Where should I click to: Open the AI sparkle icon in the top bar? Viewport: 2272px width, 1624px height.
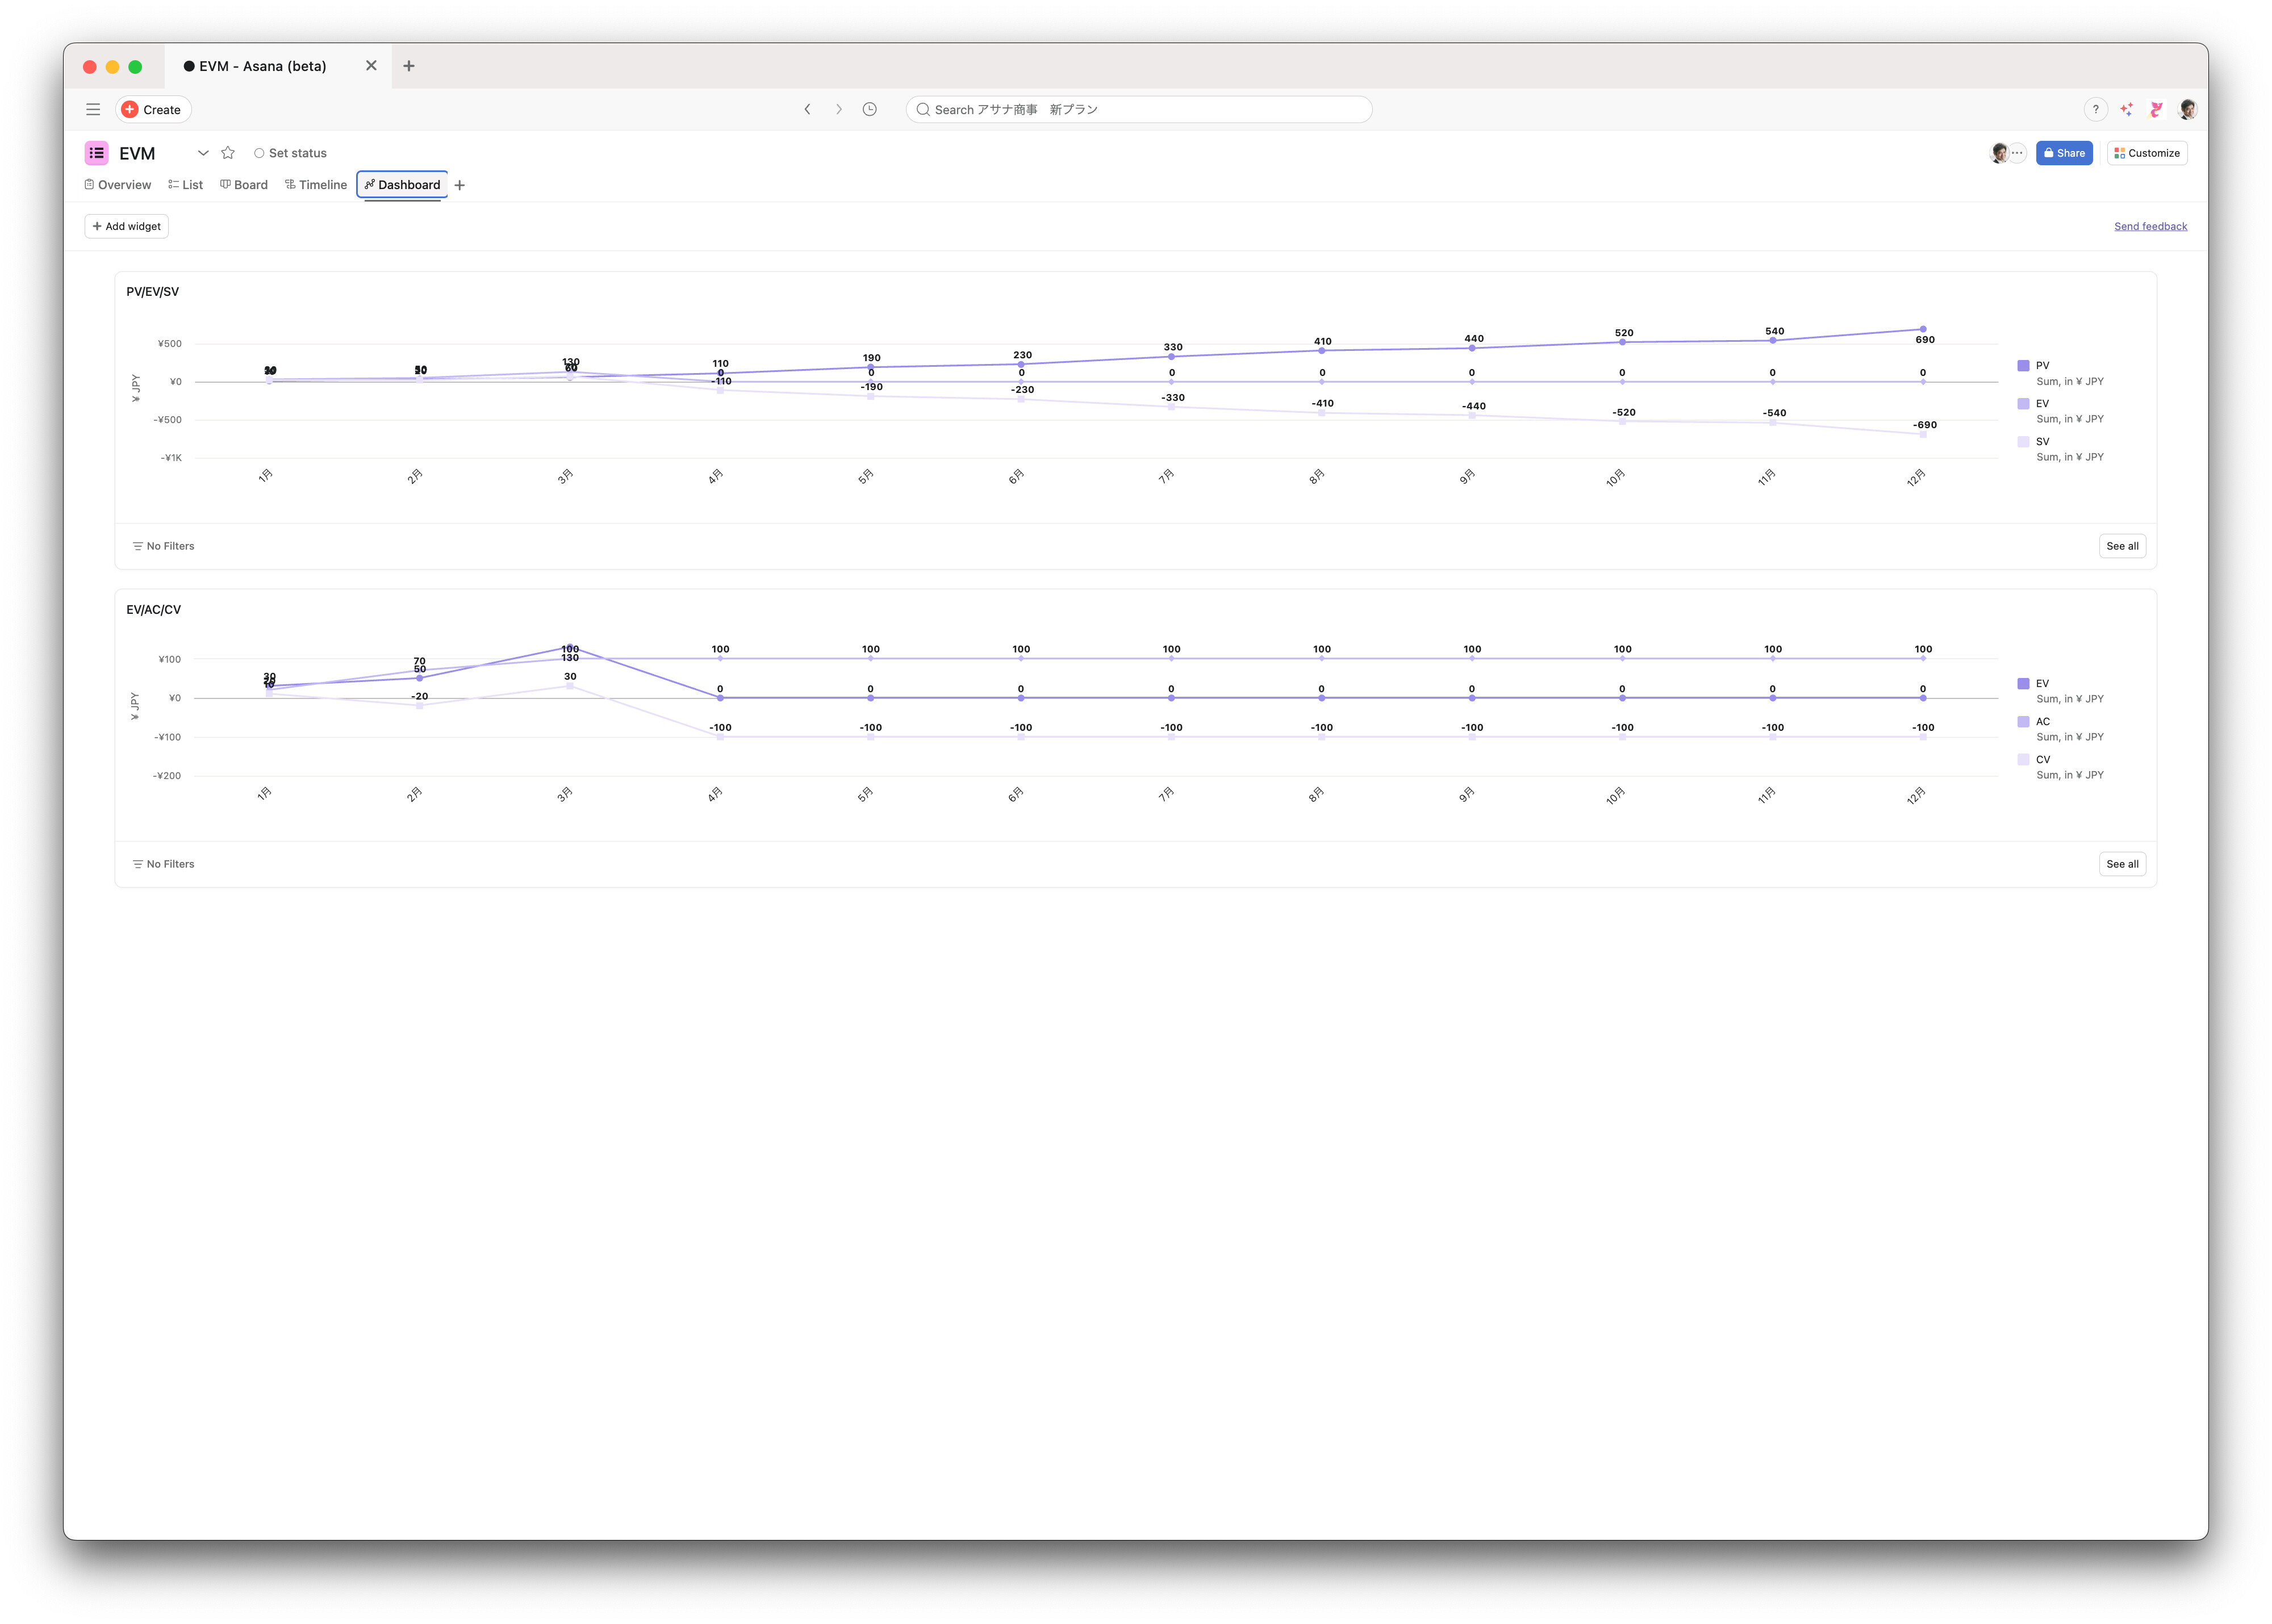2126,110
